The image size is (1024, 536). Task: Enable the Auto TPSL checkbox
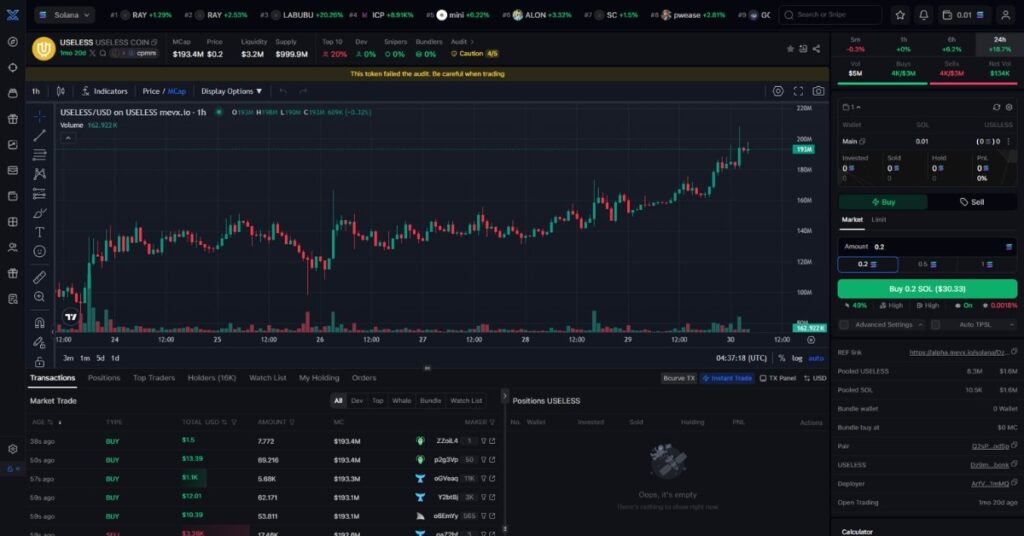935,324
